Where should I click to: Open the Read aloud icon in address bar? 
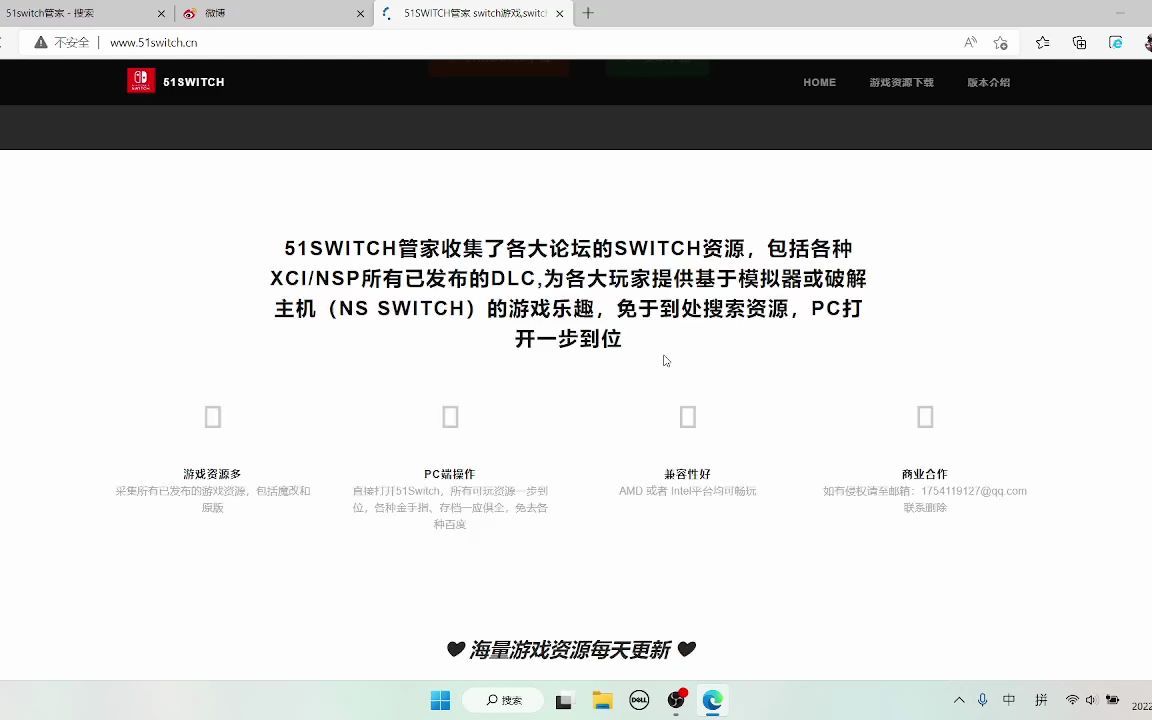[x=970, y=43]
